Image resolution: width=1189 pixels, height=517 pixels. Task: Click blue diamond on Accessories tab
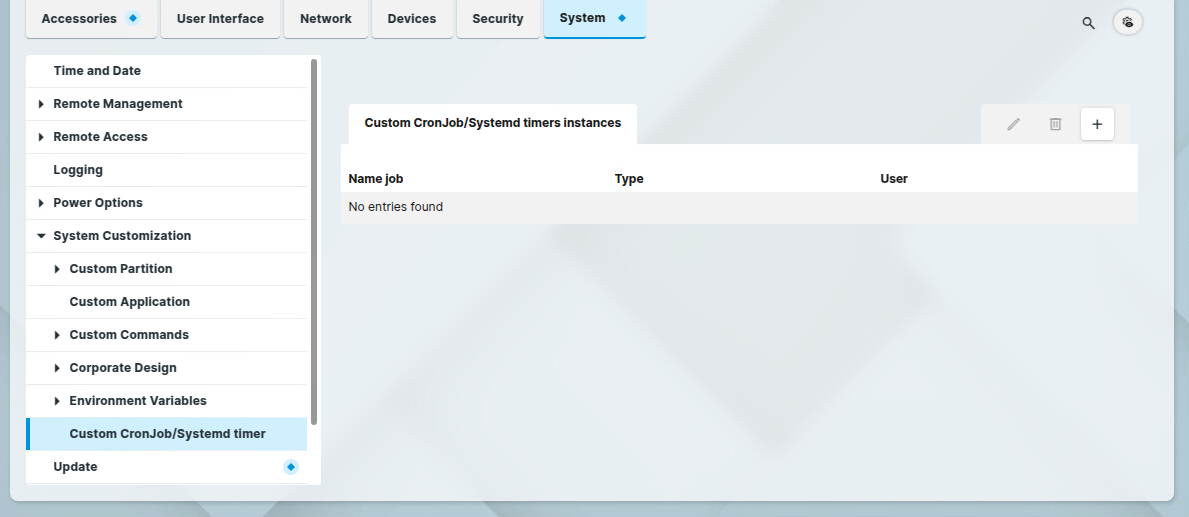133,18
